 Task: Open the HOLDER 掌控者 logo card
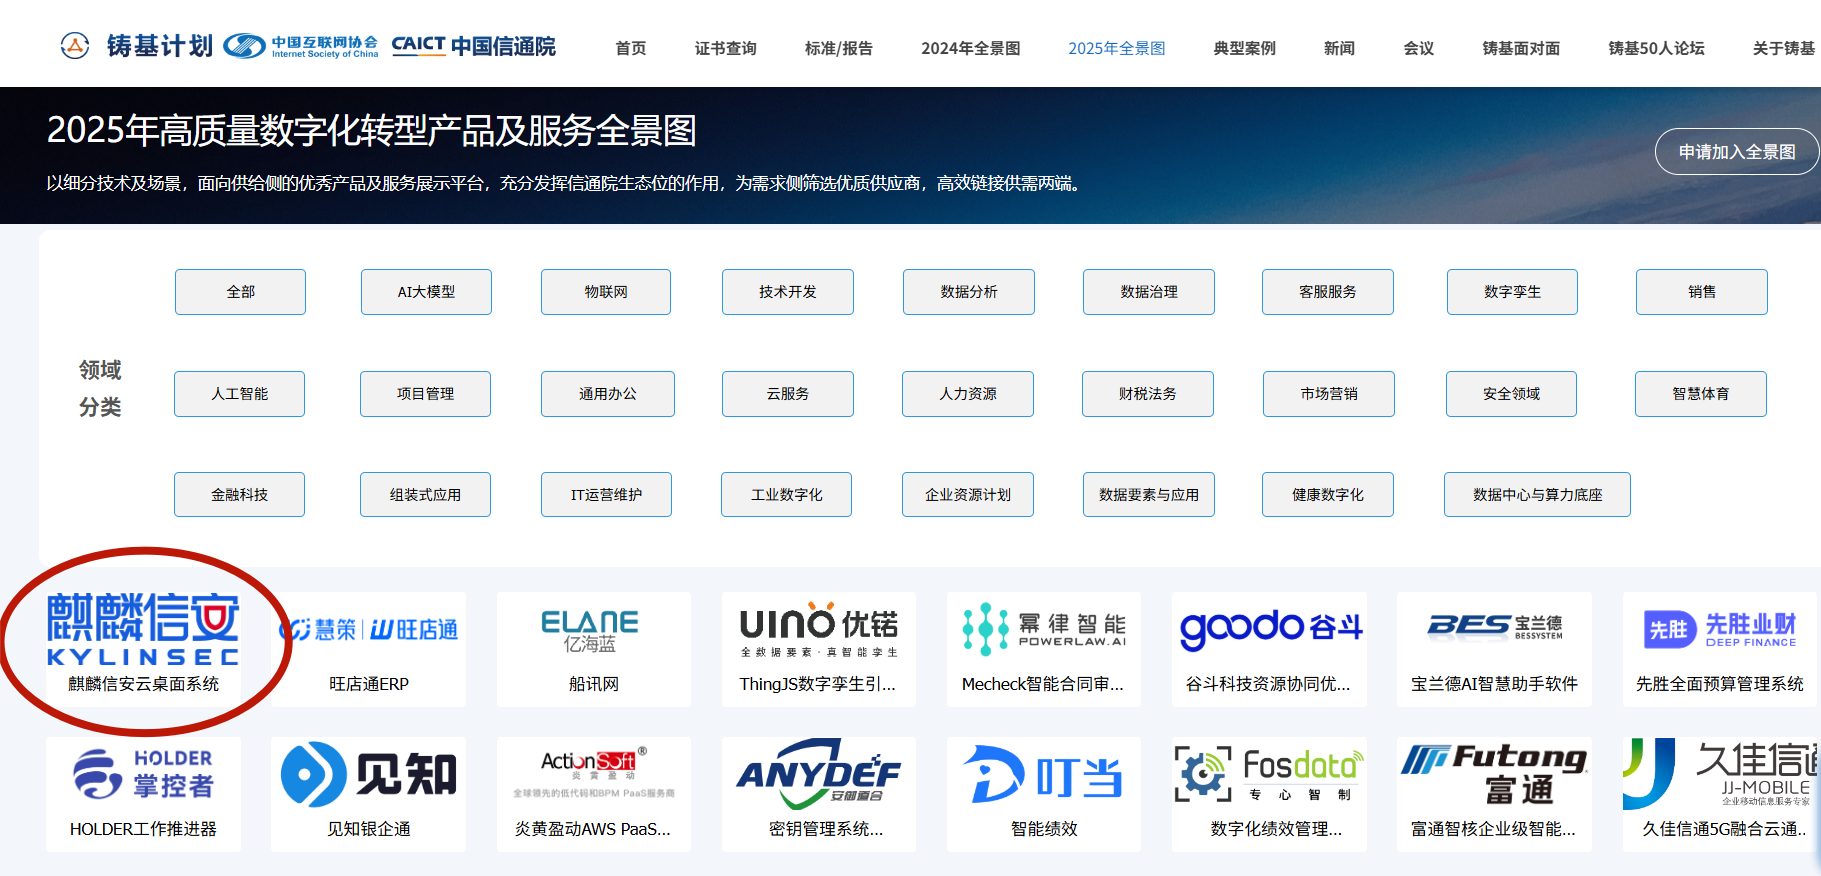pos(143,774)
